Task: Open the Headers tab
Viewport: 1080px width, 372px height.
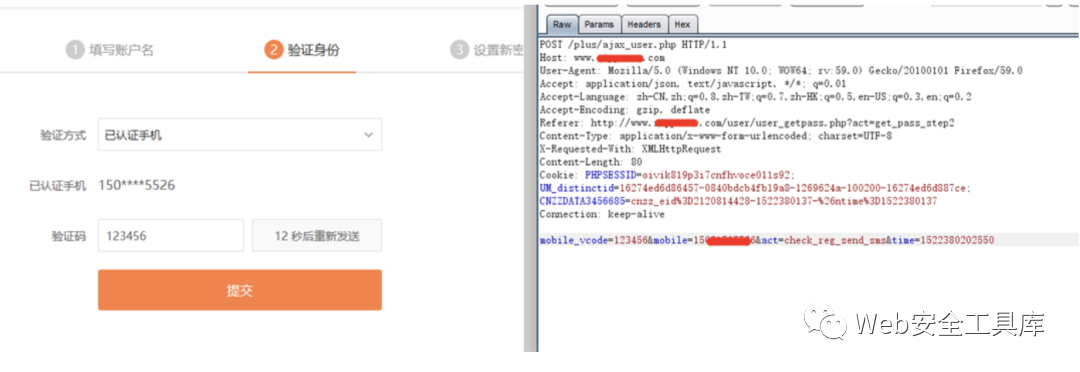Action: click(644, 25)
